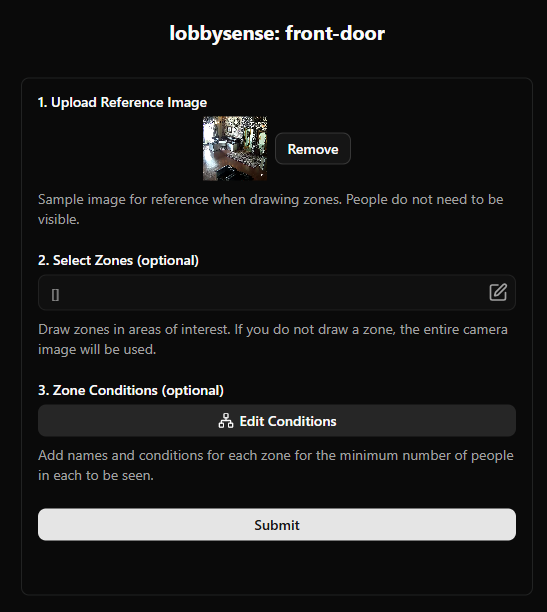Click the word front-door in the title
The height and width of the screenshot is (612, 547).
tap(335, 33)
